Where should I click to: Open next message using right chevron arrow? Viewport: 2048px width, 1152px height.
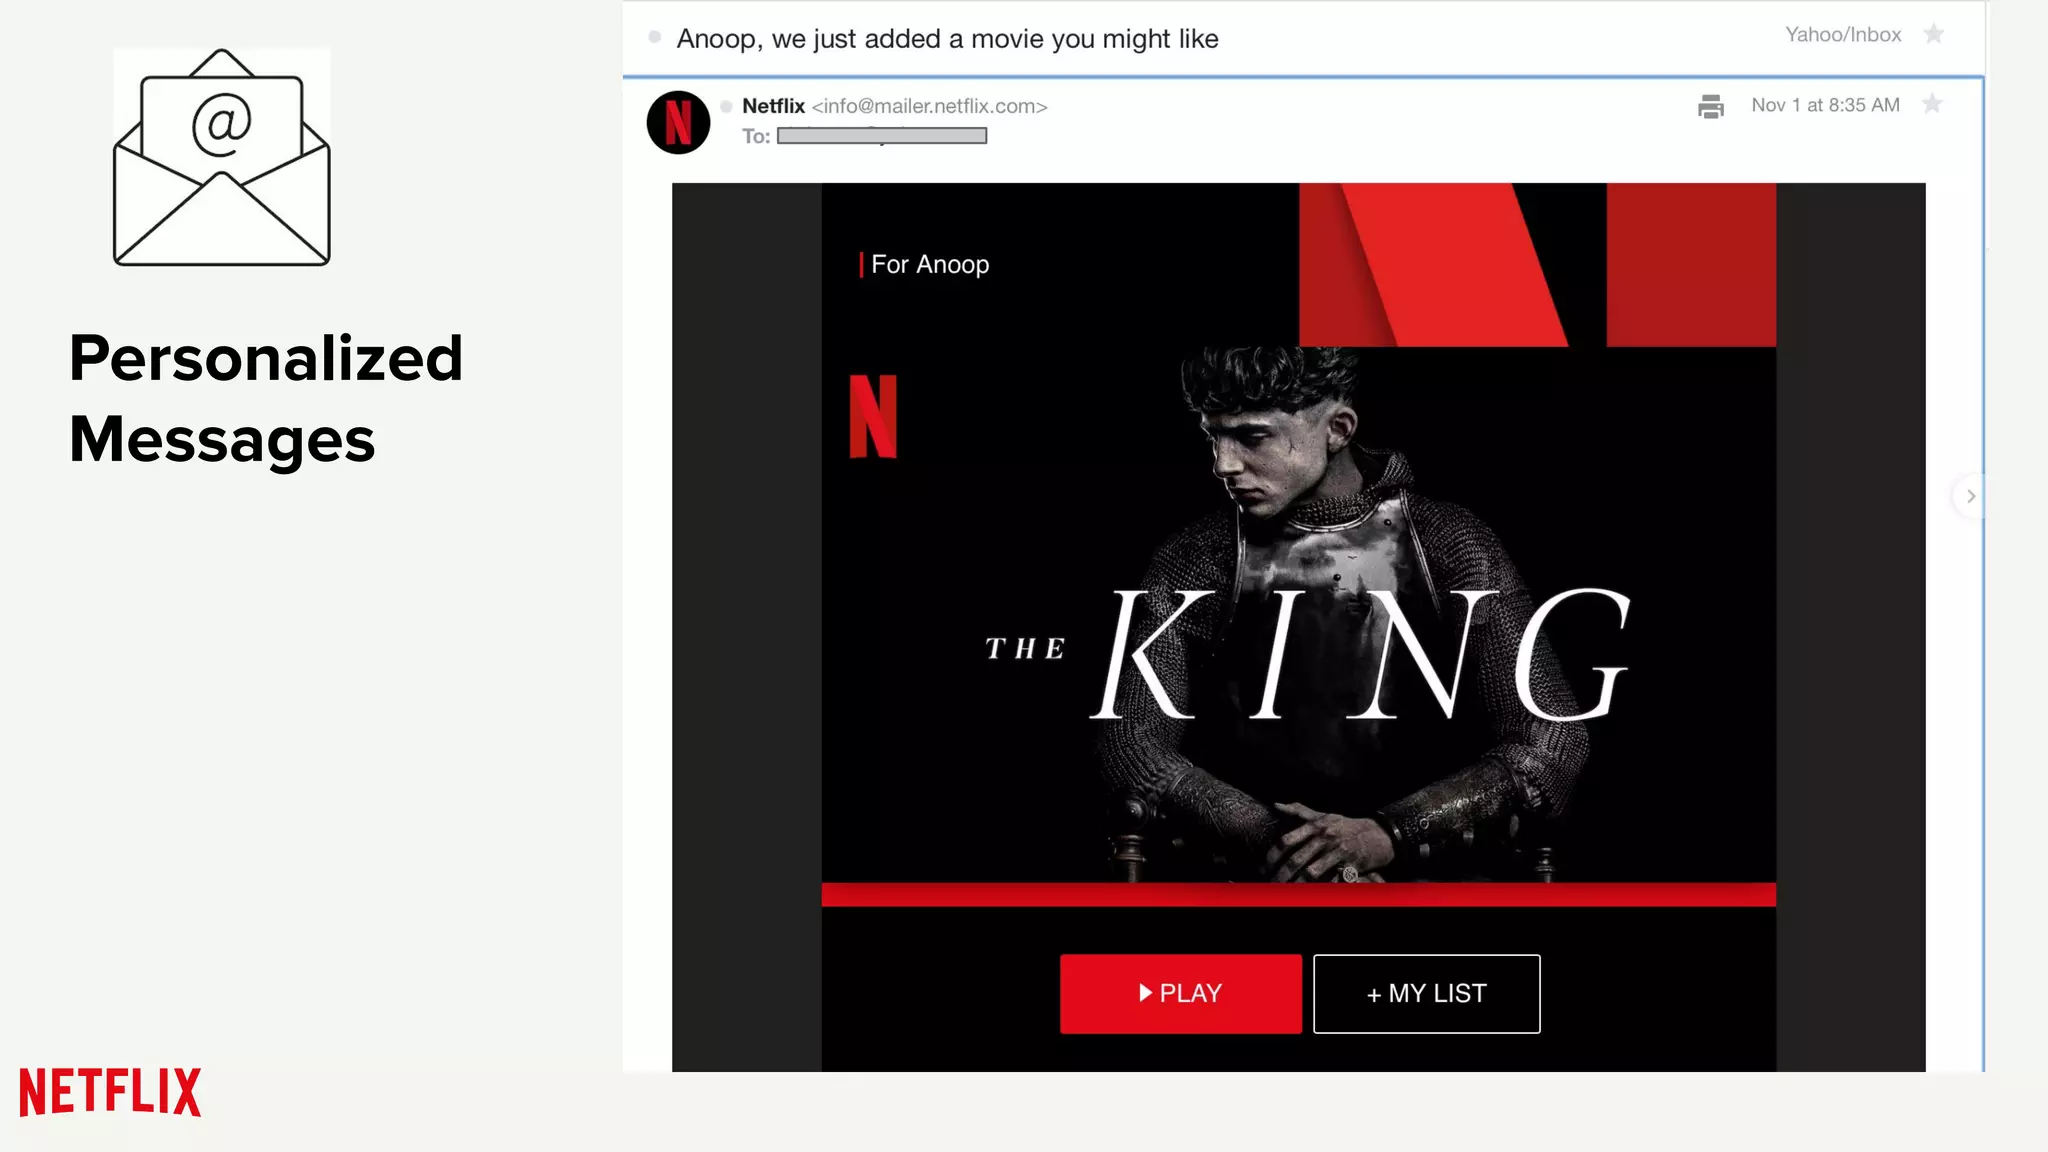1970,496
